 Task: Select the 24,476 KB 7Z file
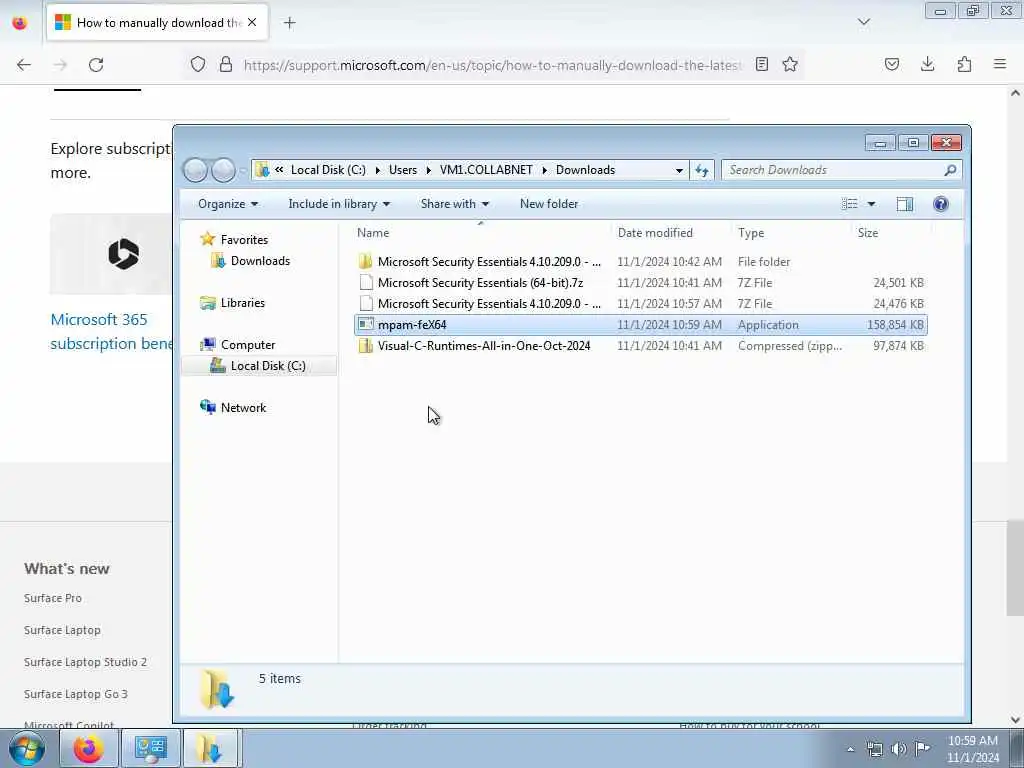click(x=641, y=304)
